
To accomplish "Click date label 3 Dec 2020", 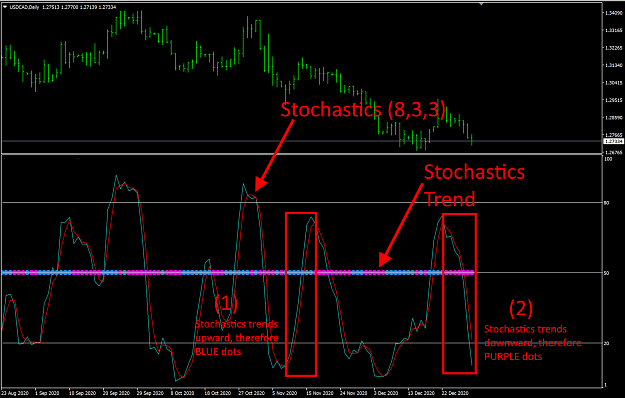I will point(387,393).
